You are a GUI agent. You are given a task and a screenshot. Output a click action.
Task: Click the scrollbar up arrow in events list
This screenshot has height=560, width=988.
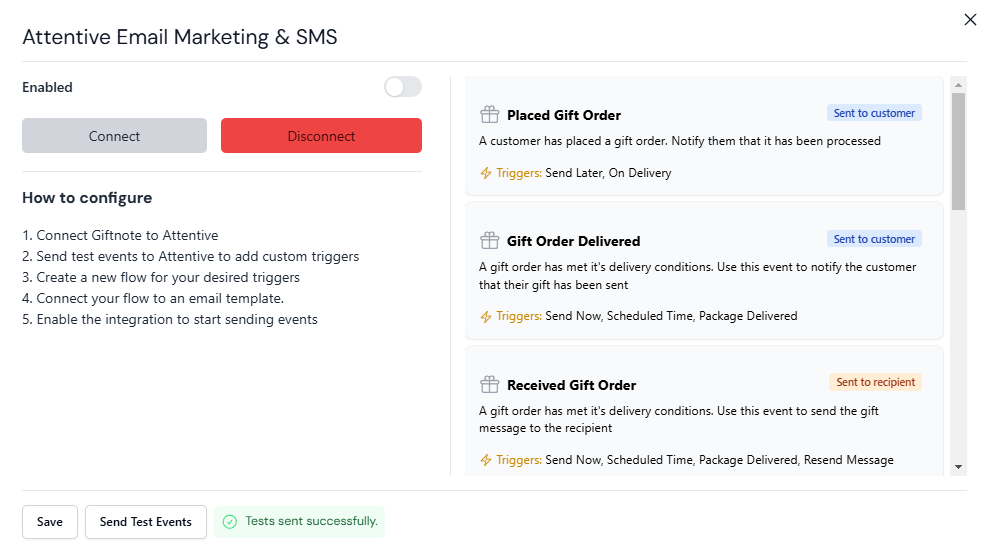[x=958, y=84]
